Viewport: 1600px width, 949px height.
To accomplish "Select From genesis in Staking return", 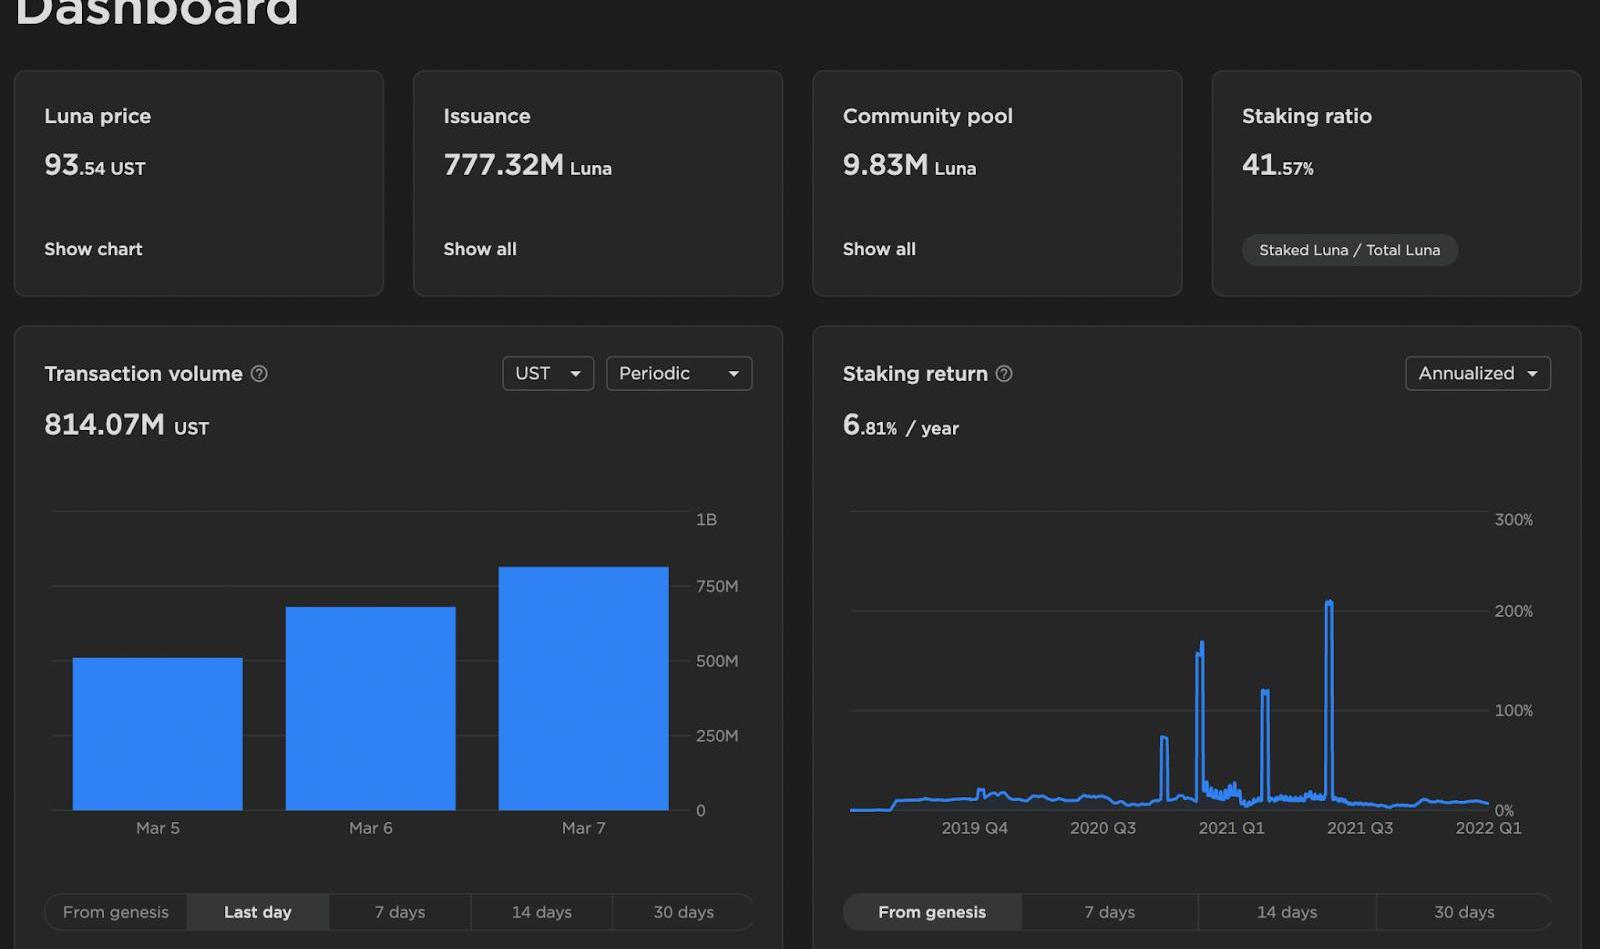I will pyautogui.click(x=932, y=912).
